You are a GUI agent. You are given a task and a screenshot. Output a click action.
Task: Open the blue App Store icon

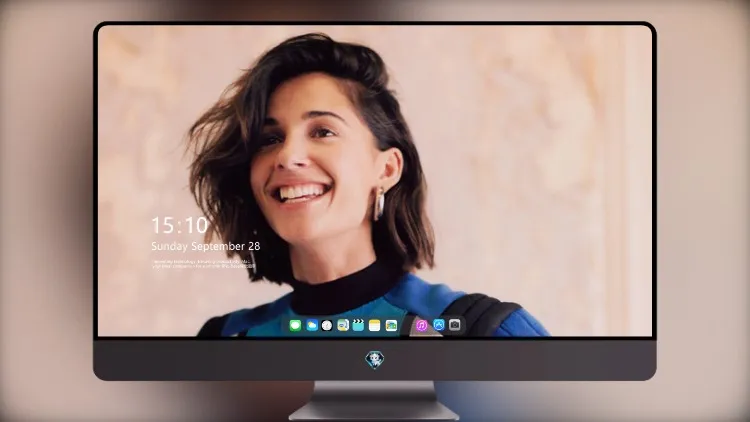click(x=439, y=325)
